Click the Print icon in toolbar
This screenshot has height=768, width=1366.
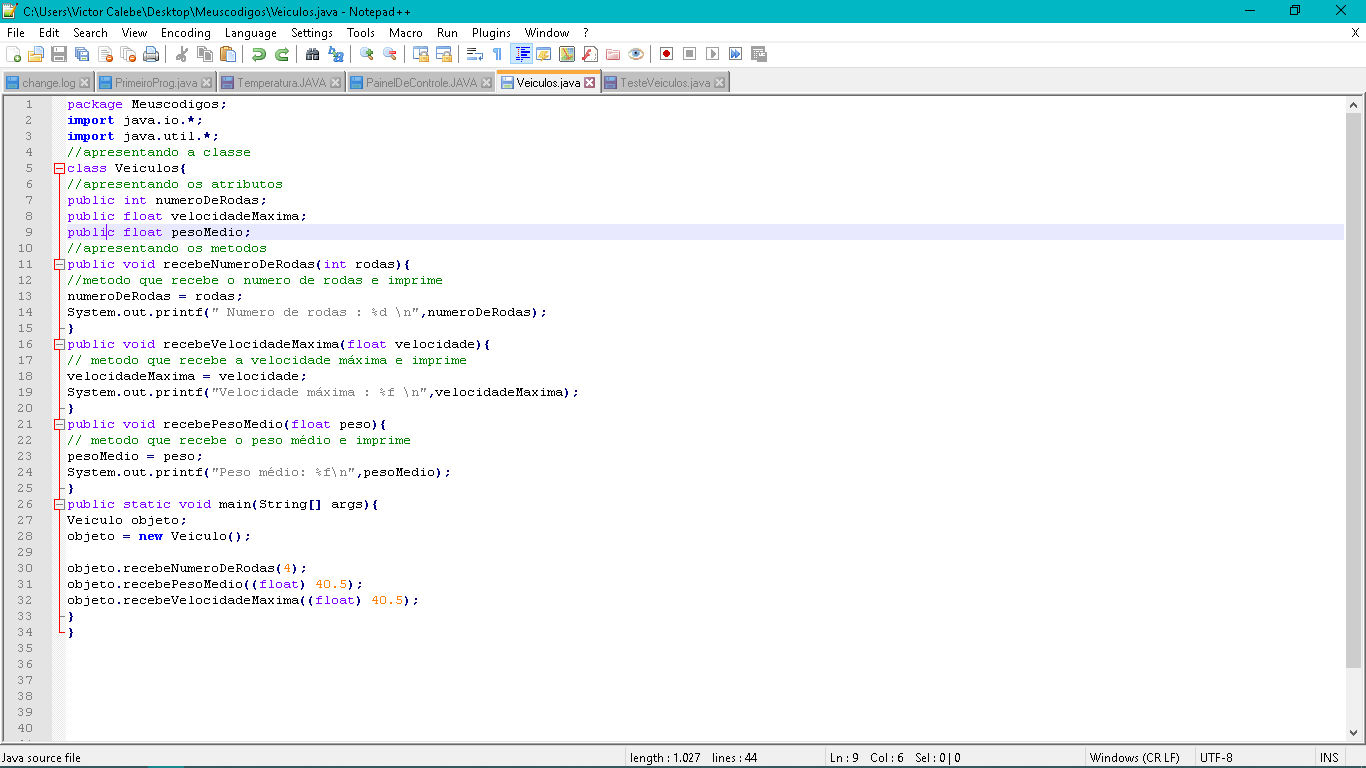(x=151, y=54)
